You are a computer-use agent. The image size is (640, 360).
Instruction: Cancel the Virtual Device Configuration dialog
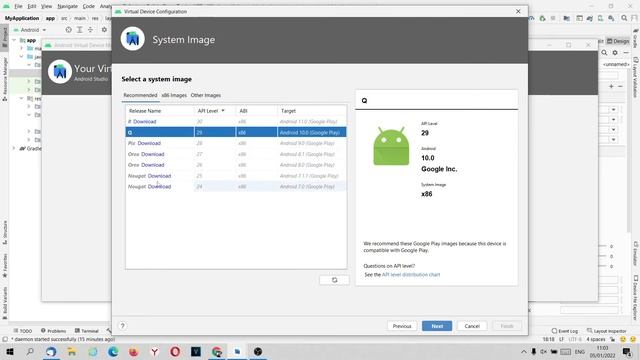[472, 326]
